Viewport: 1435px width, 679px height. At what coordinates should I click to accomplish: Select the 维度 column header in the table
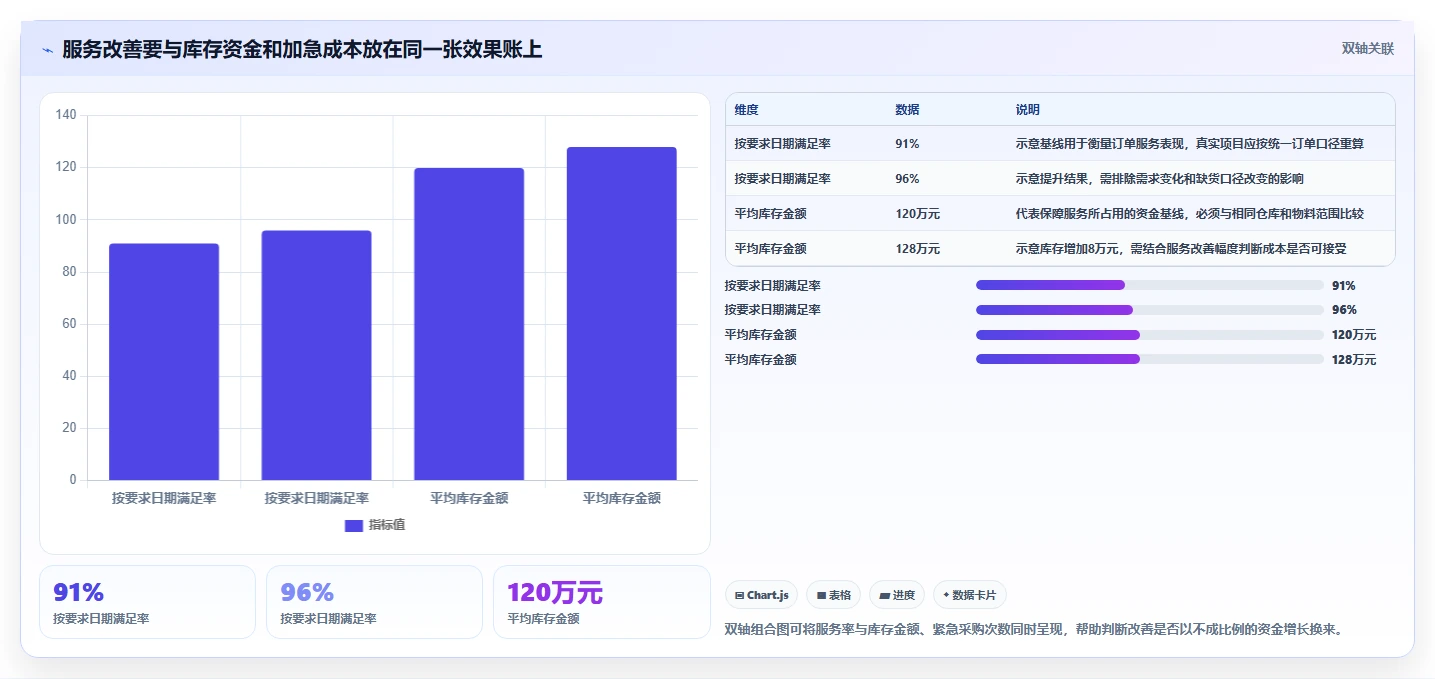746,110
